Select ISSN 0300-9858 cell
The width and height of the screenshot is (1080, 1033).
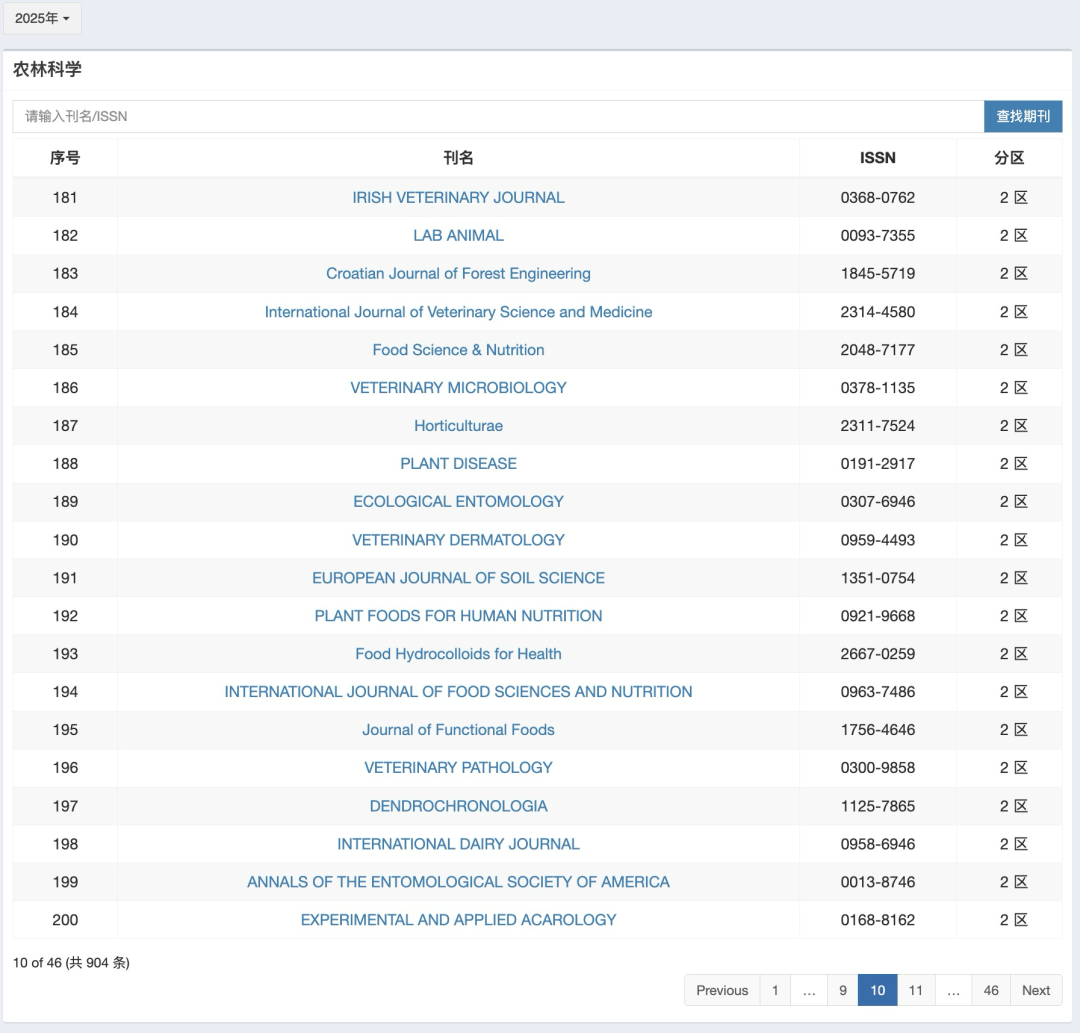(x=878, y=767)
